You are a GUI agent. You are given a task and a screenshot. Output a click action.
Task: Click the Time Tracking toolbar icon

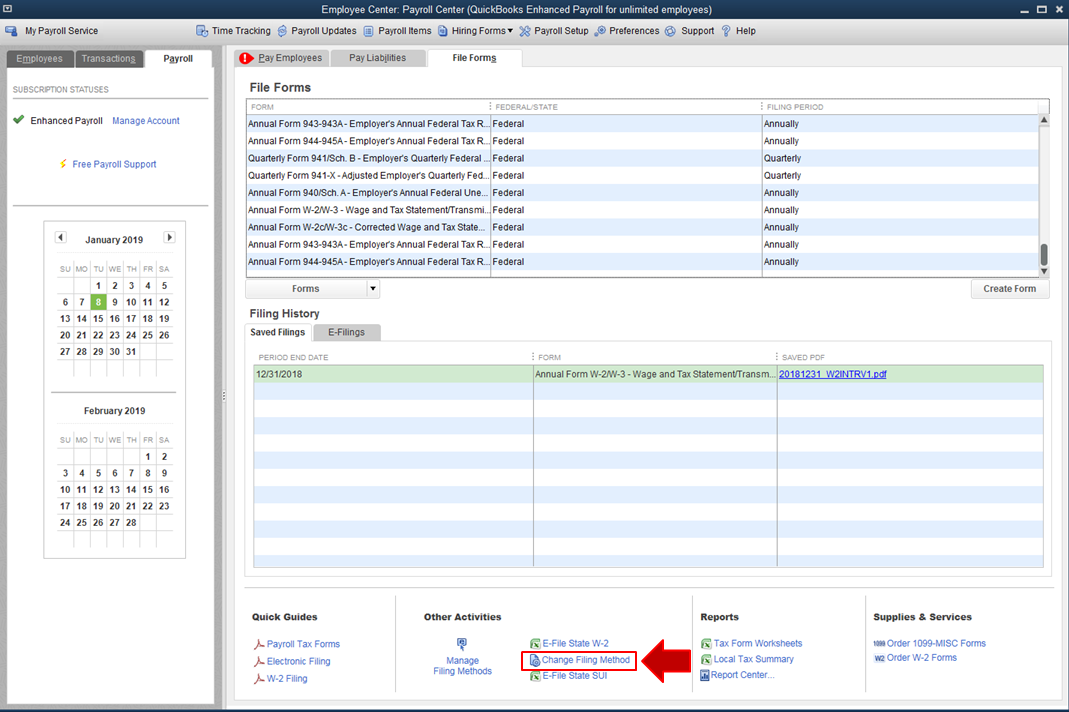pyautogui.click(x=202, y=31)
